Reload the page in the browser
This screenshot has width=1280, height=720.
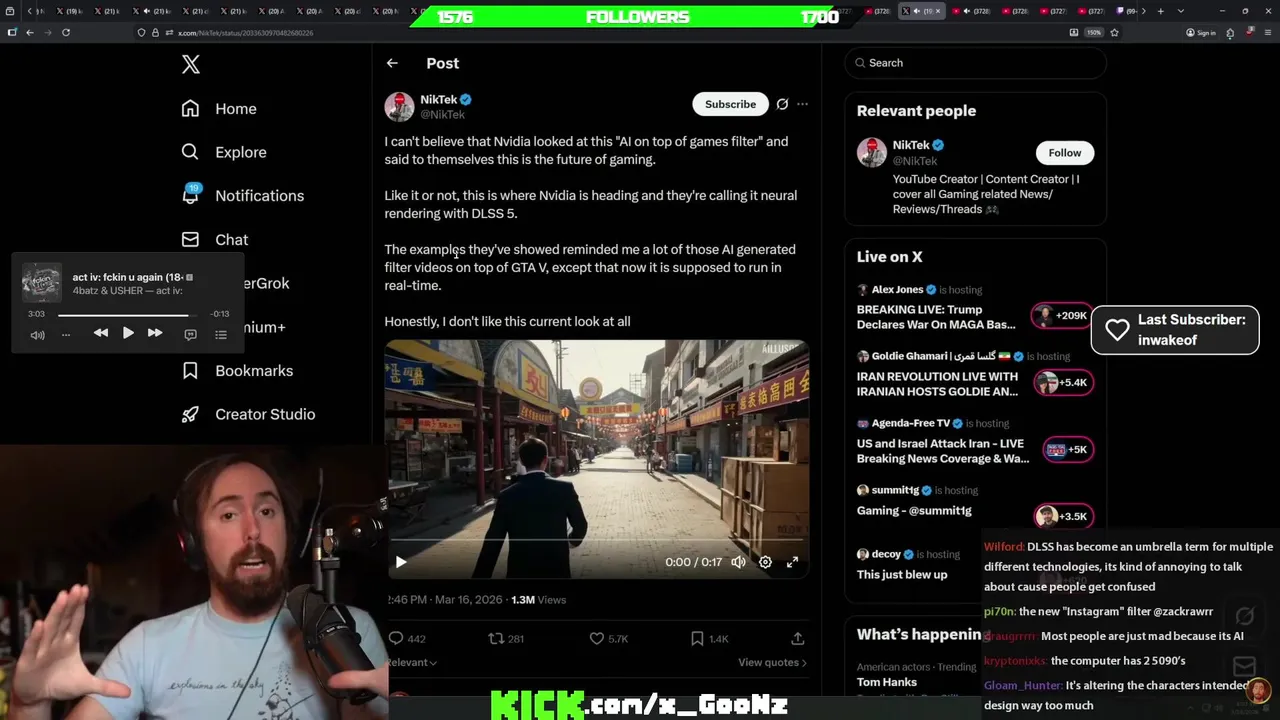pos(66,32)
